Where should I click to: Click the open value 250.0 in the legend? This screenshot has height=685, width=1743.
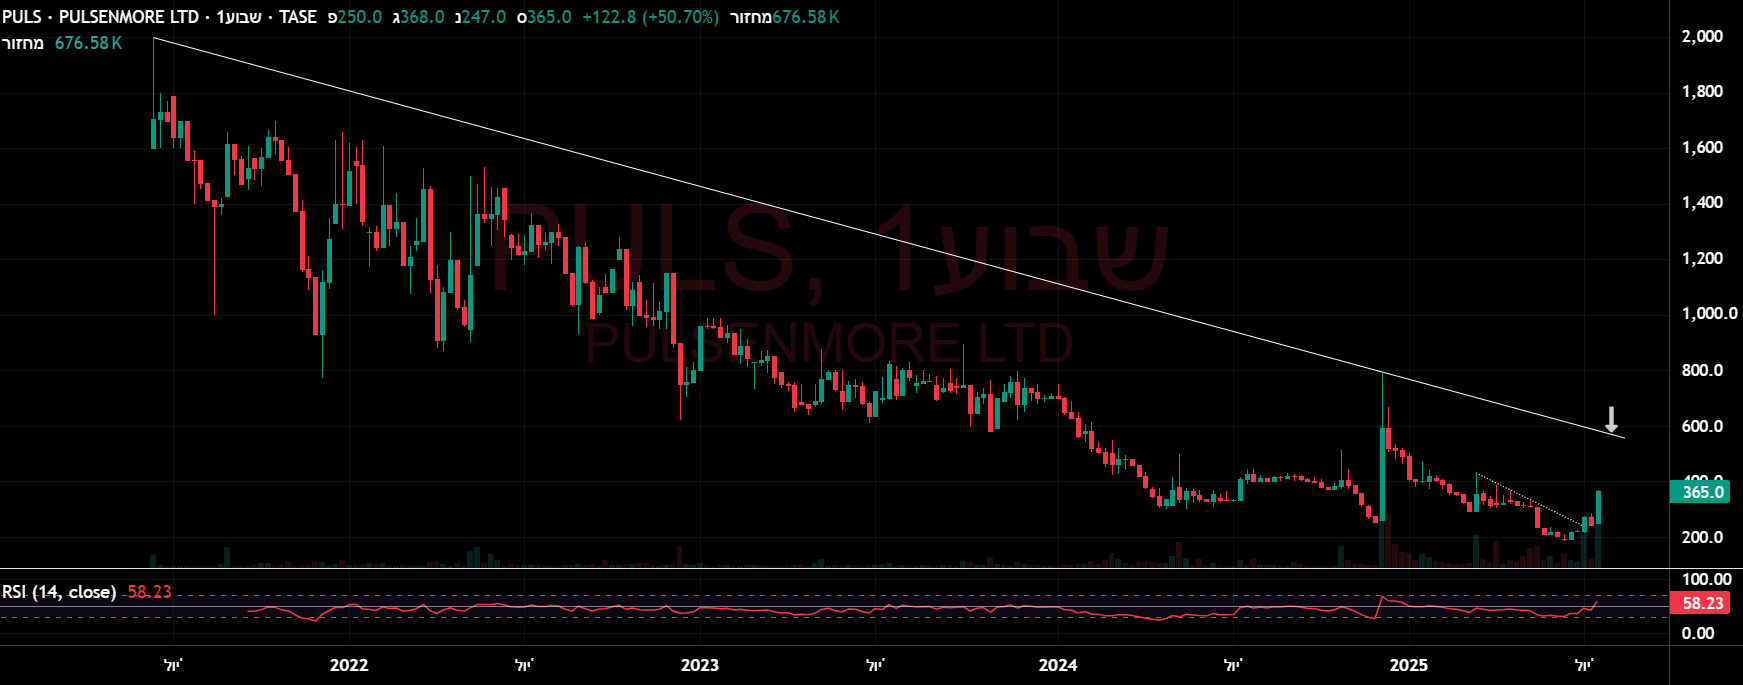(360, 17)
